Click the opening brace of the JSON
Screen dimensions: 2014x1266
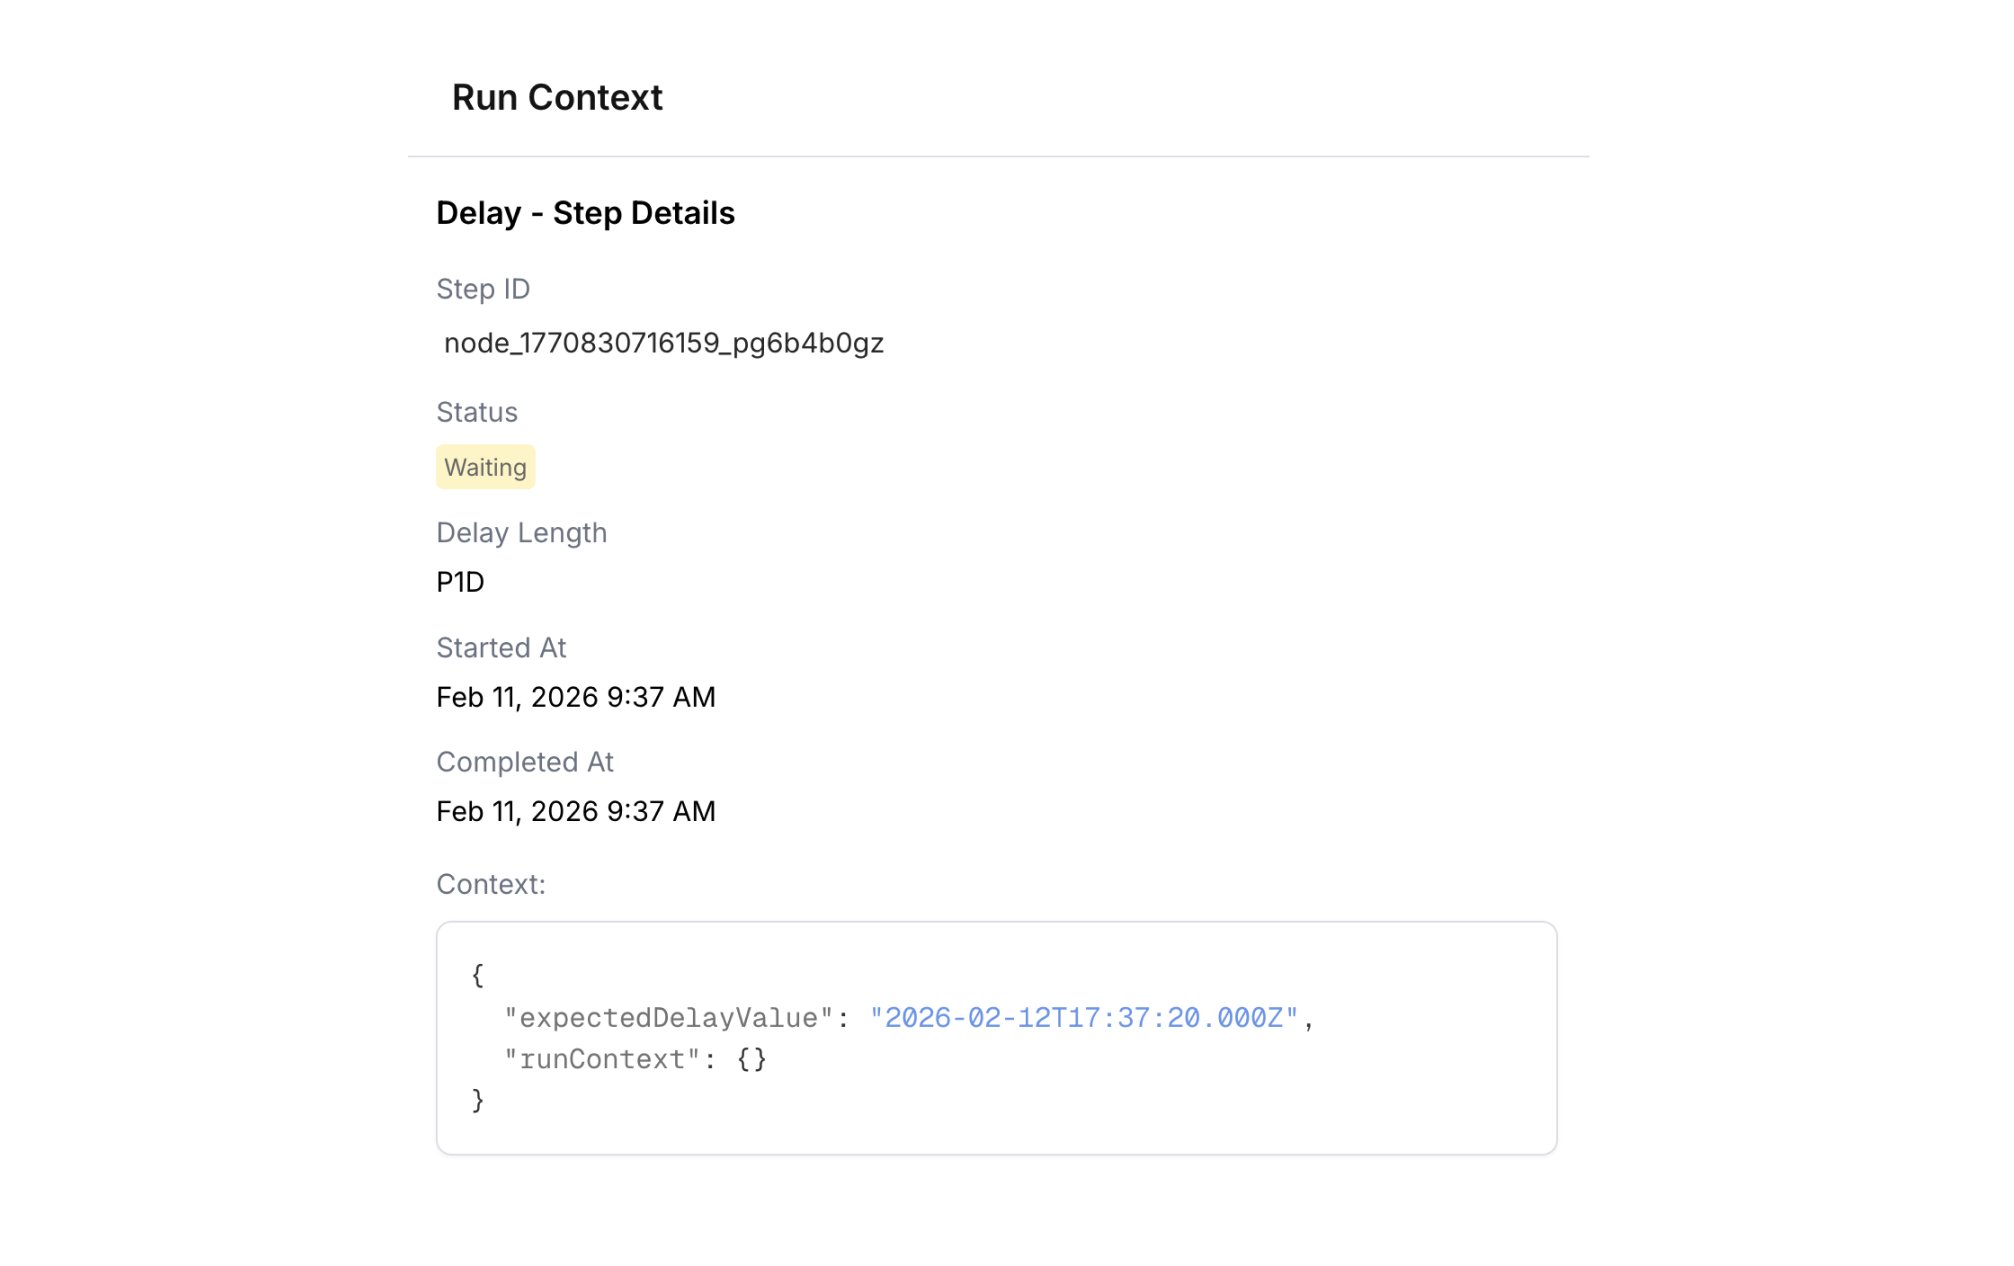click(x=478, y=975)
